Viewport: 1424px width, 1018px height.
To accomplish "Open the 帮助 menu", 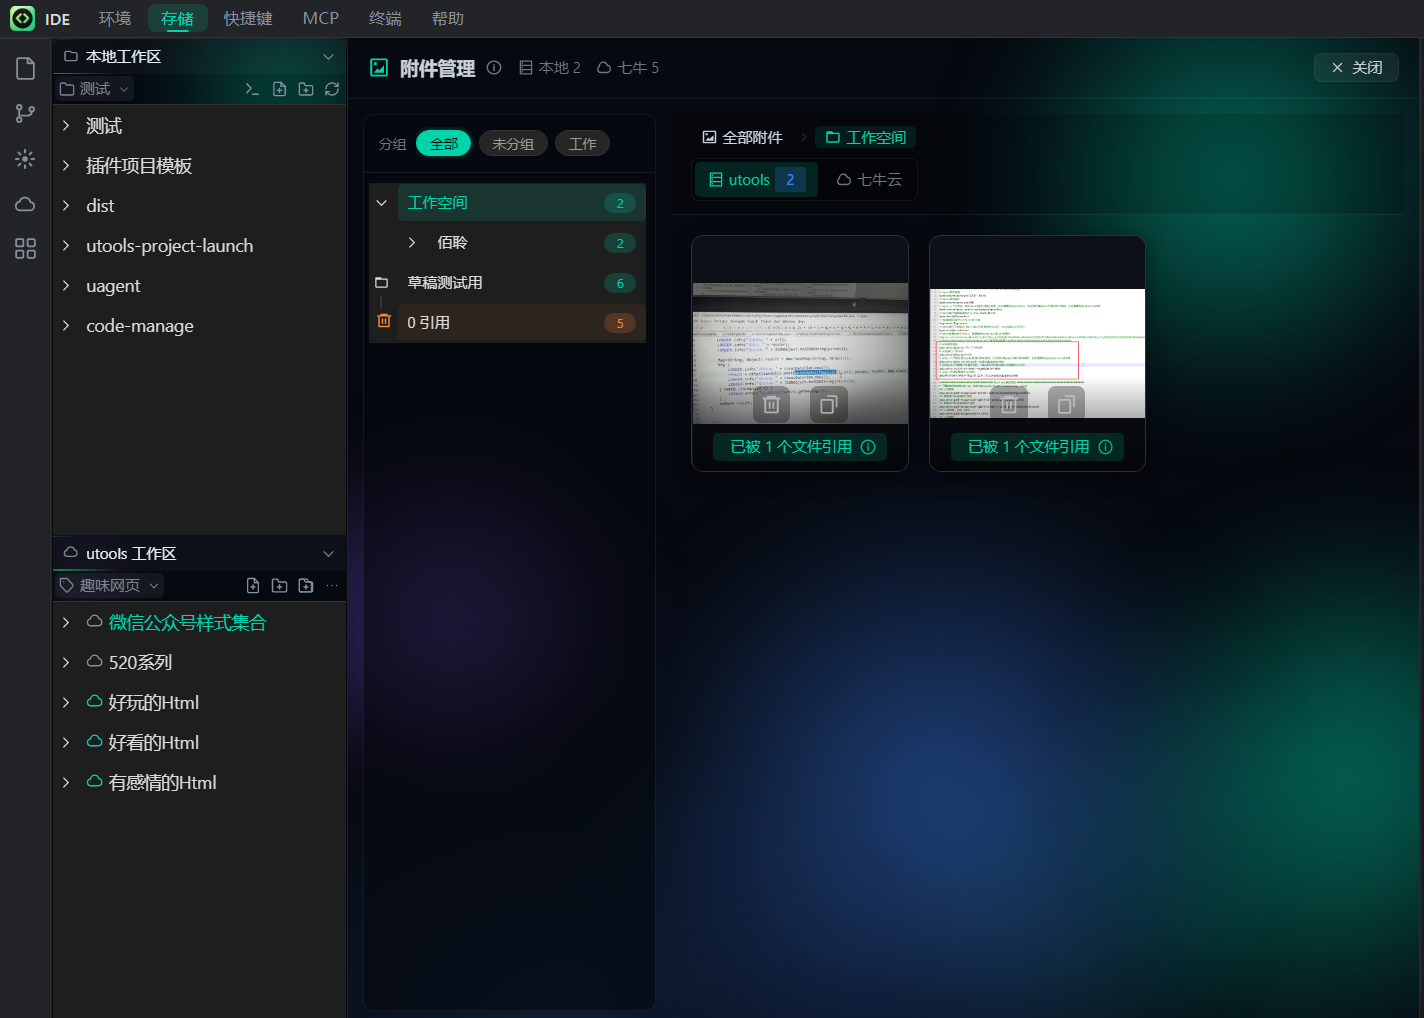I will pos(448,19).
